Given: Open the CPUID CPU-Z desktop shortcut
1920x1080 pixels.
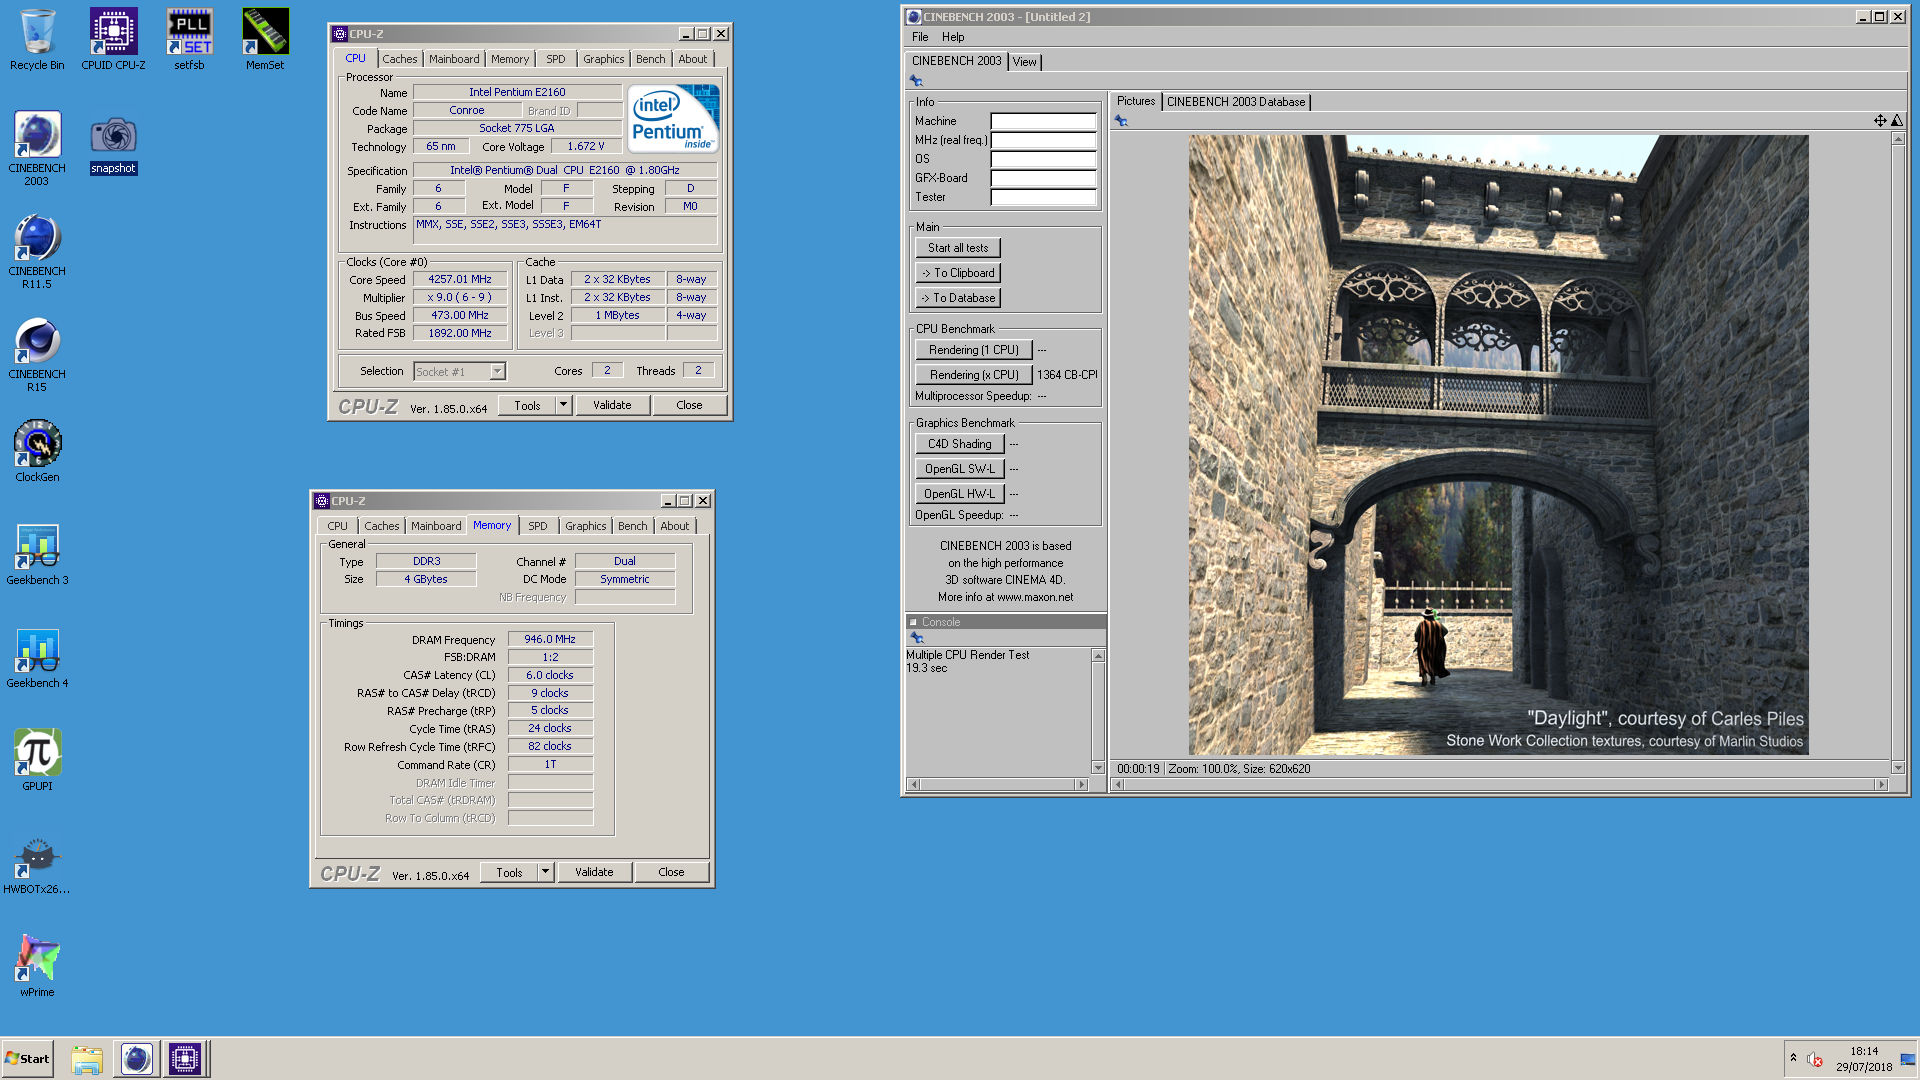Looking at the screenshot, I should point(113,40).
